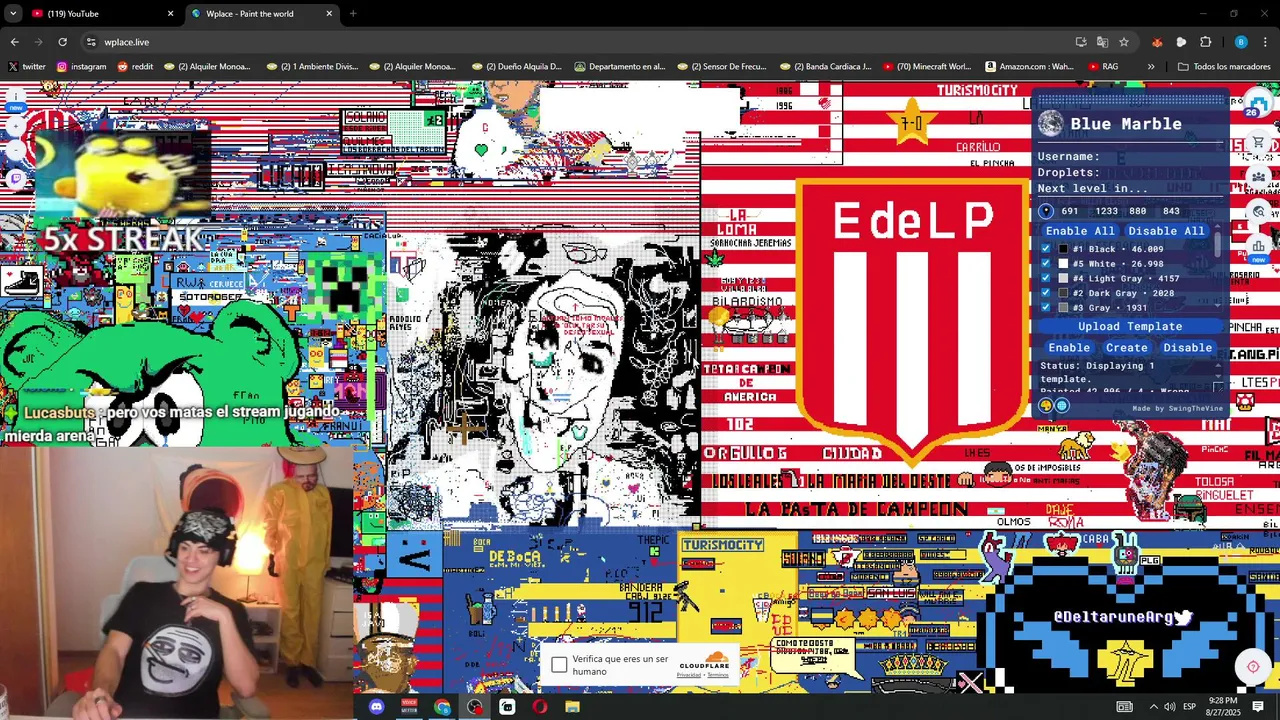Open the Wplace user level badge 26

[x=1257, y=104]
